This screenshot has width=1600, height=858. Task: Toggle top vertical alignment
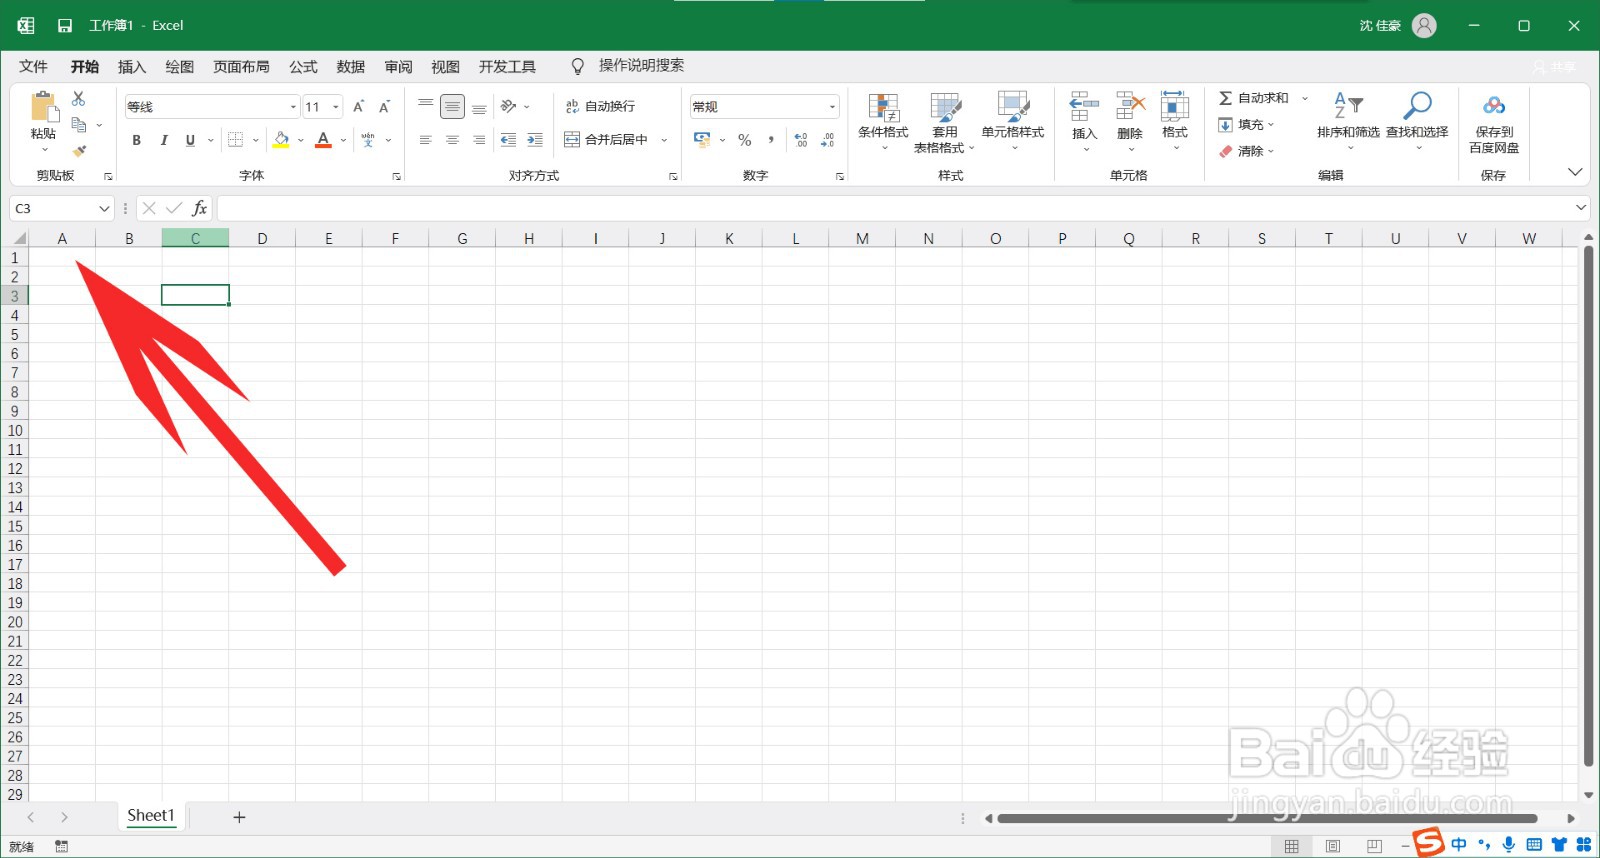point(425,106)
